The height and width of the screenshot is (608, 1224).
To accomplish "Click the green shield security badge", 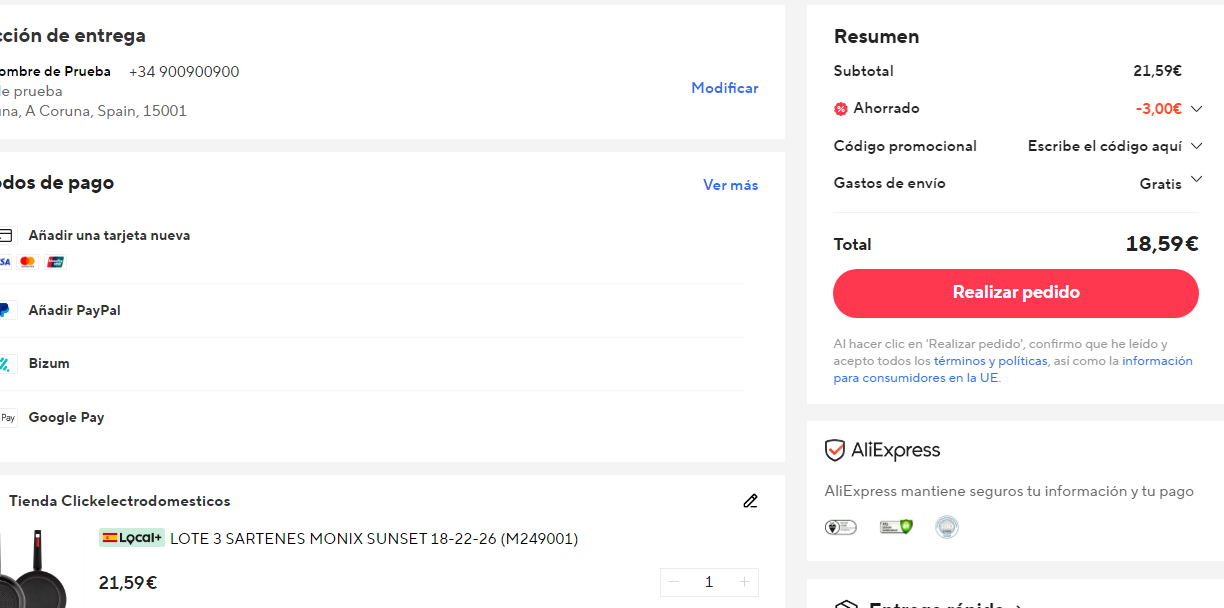I will pyautogui.click(x=896, y=527).
